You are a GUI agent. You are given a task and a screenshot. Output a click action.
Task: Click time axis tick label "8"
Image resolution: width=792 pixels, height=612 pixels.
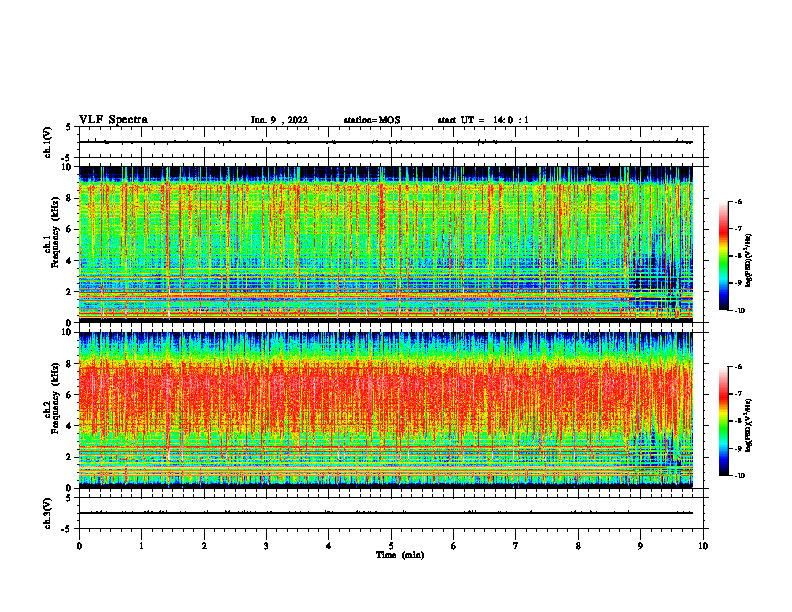[578, 546]
